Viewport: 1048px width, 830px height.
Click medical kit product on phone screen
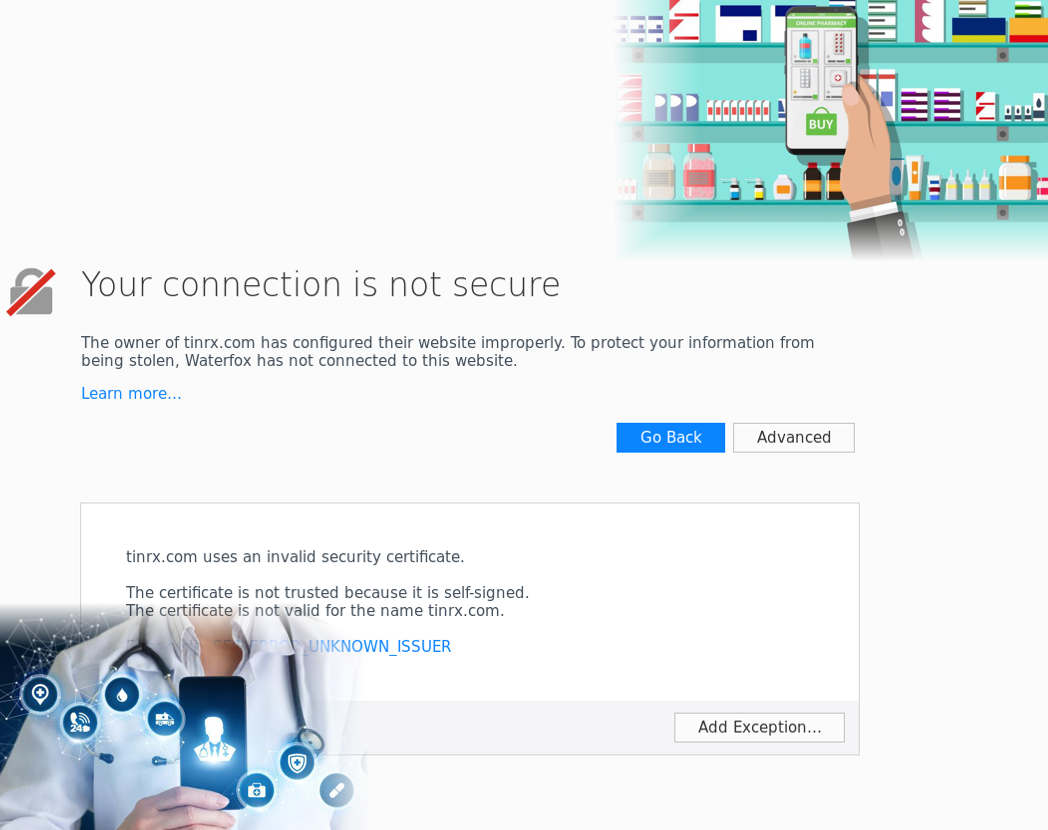pyautogui.click(x=838, y=78)
